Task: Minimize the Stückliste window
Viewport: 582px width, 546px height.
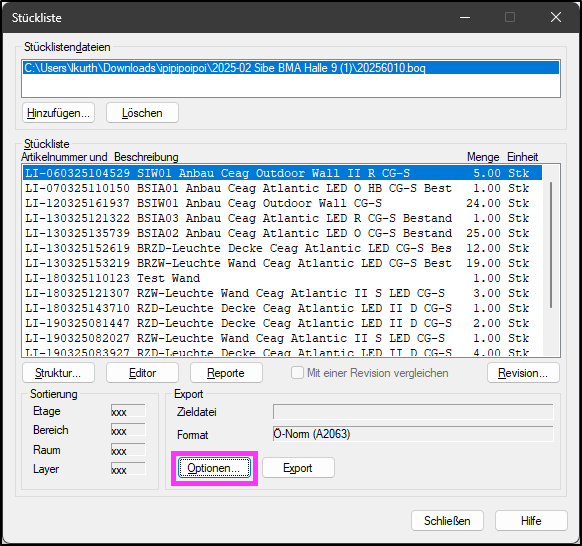Action: [465, 17]
